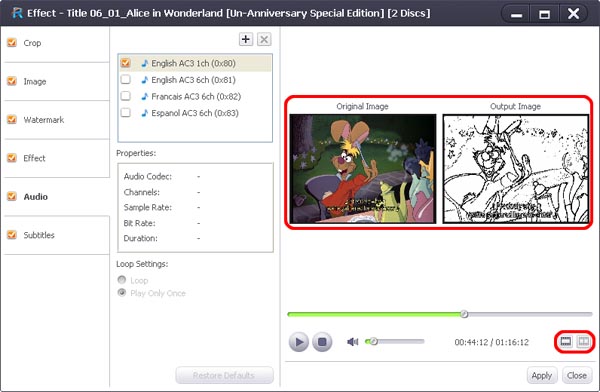Stop the video preview
600x392 pixels.
322,341
